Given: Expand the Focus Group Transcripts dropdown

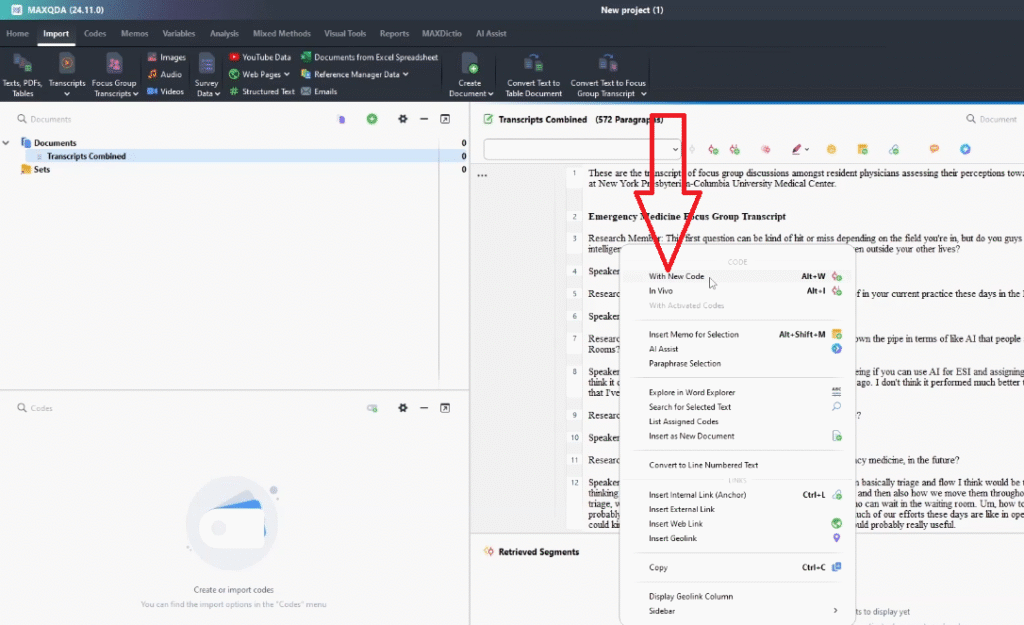Looking at the screenshot, I should (135, 94).
